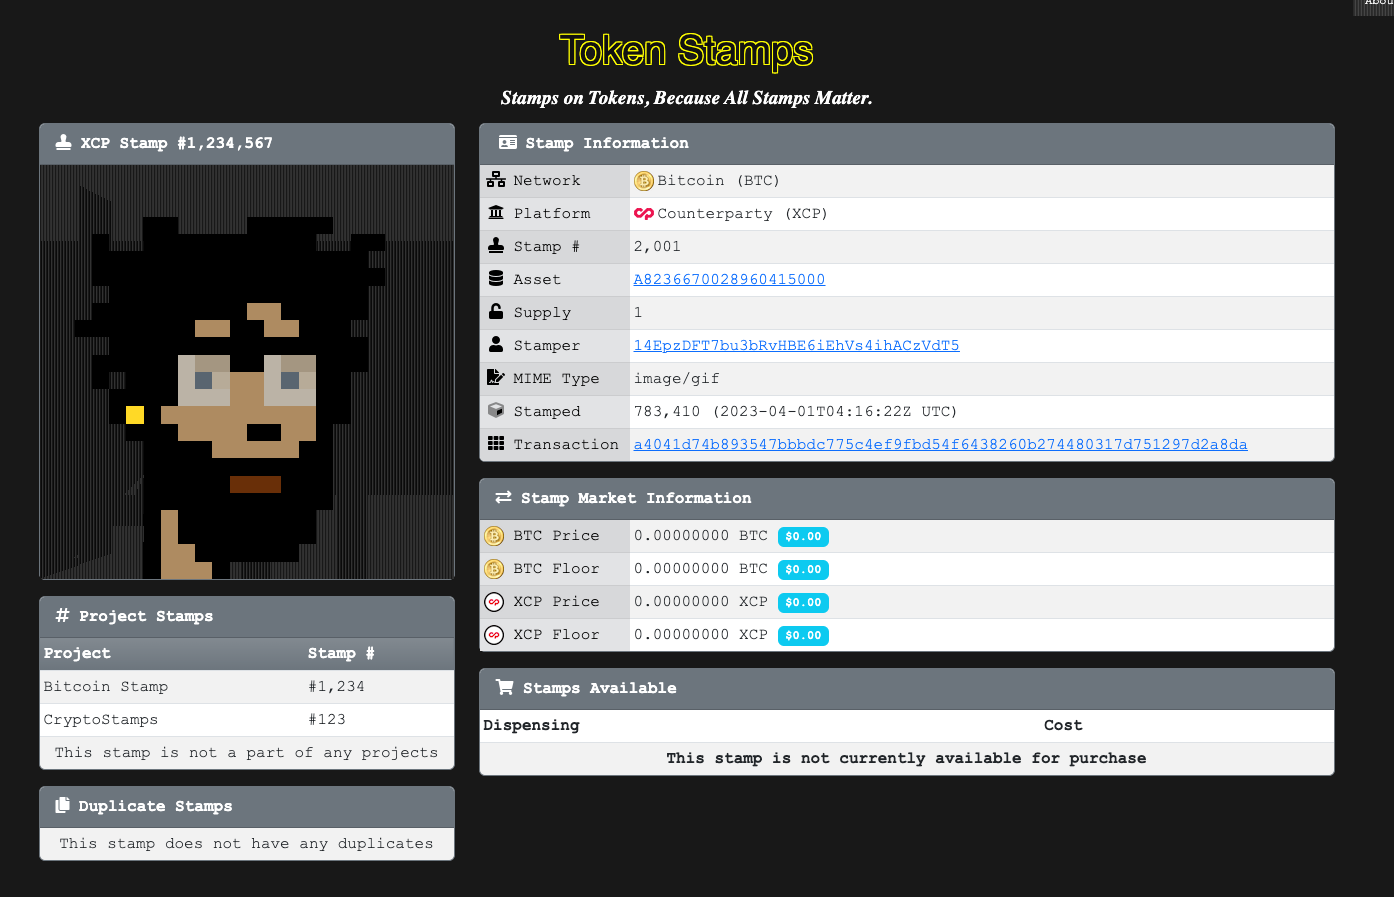
Task: Click the $0.00 badge in BTC Price row
Action: [803, 537]
